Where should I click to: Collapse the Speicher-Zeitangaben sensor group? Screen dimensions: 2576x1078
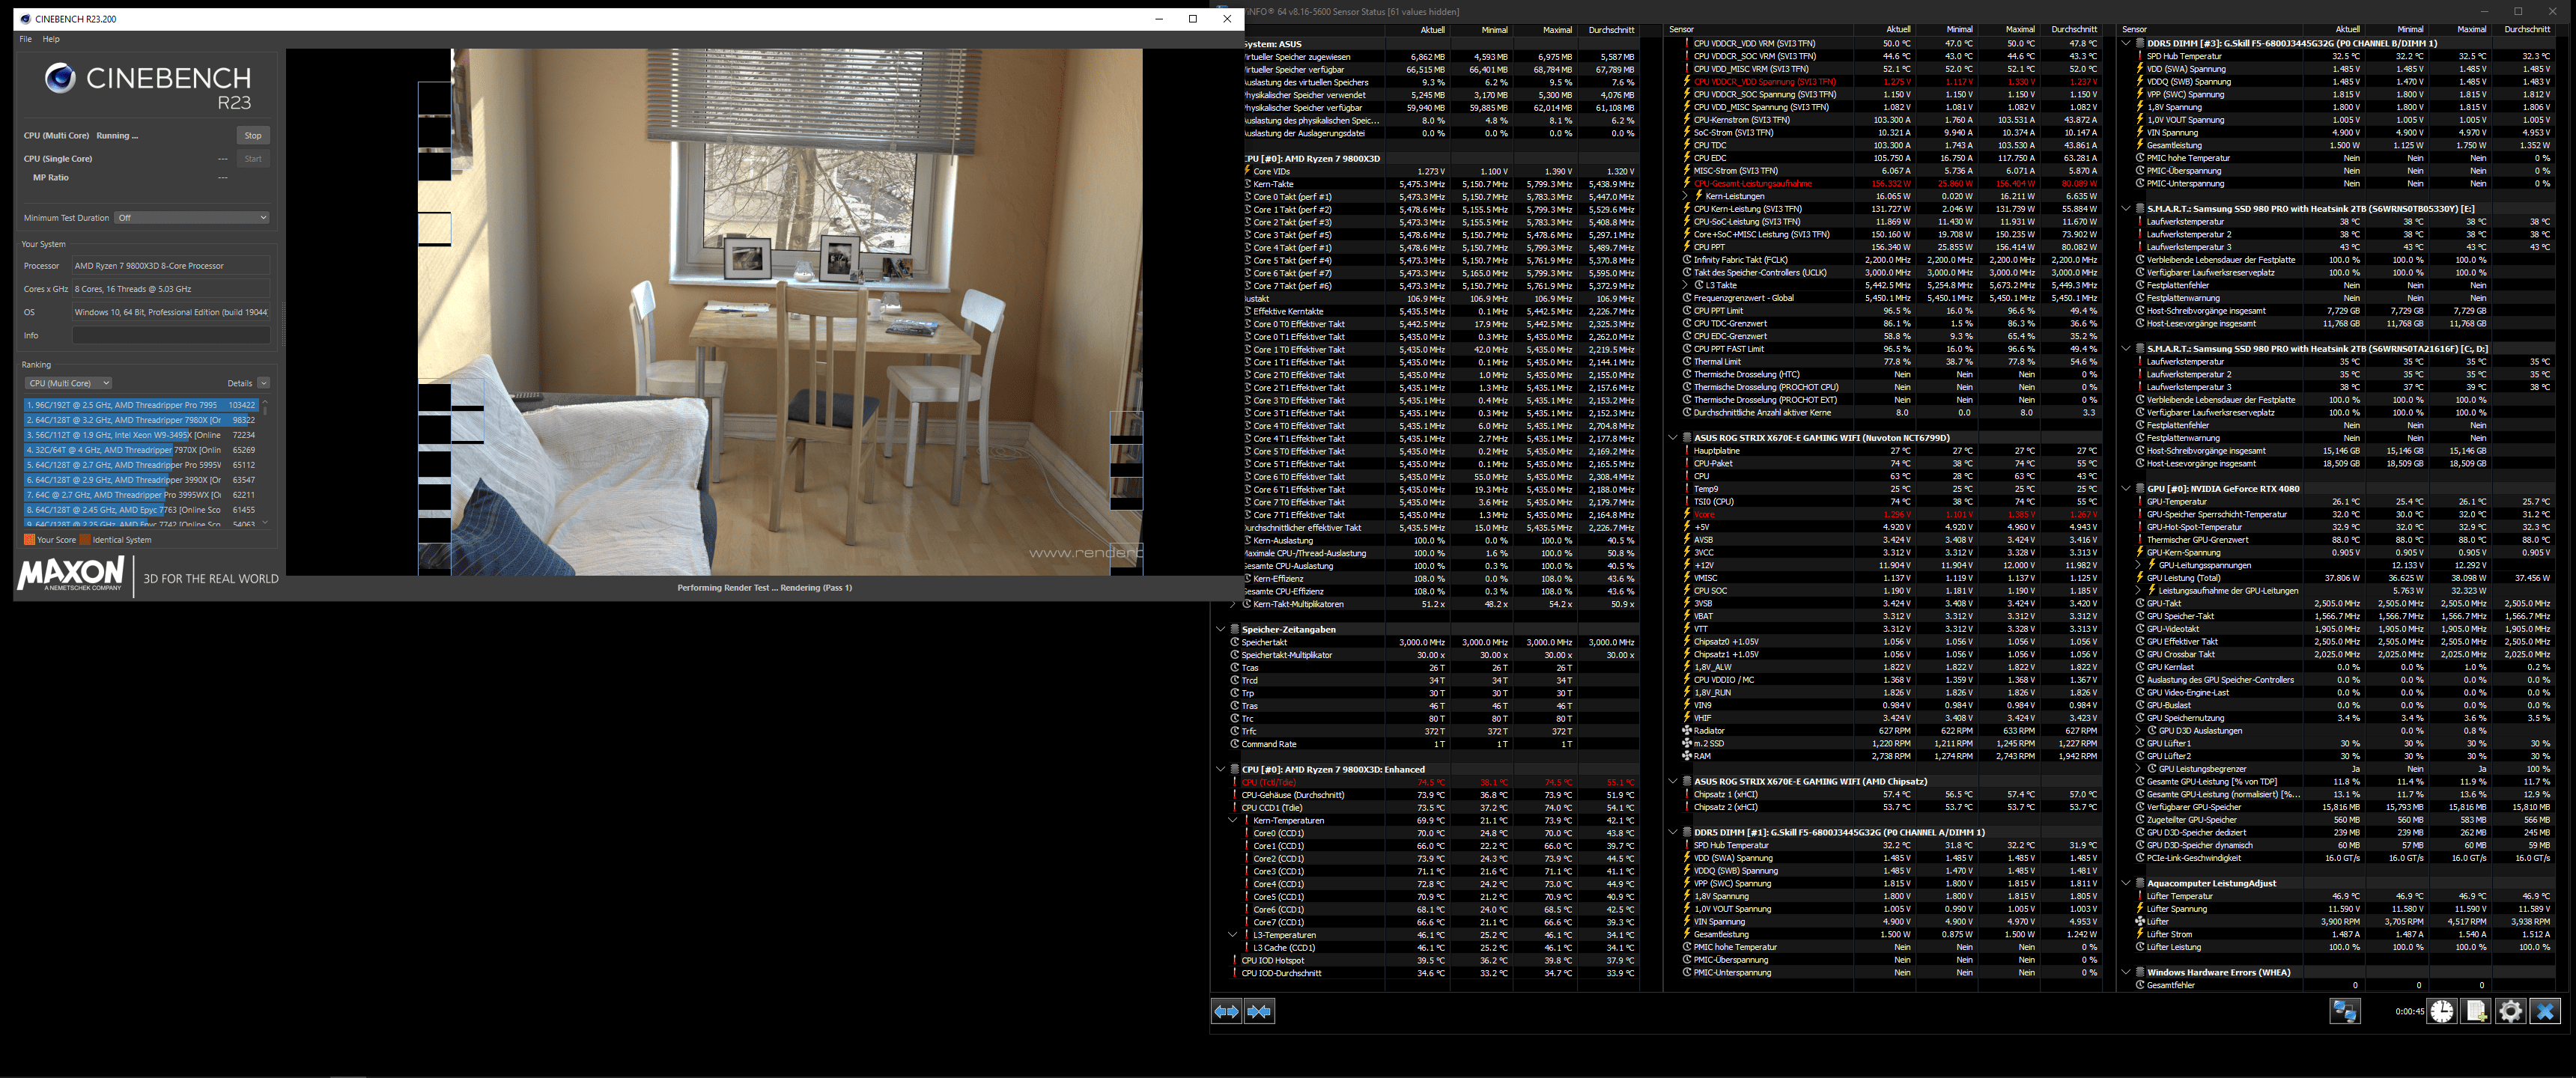pyautogui.click(x=1221, y=629)
